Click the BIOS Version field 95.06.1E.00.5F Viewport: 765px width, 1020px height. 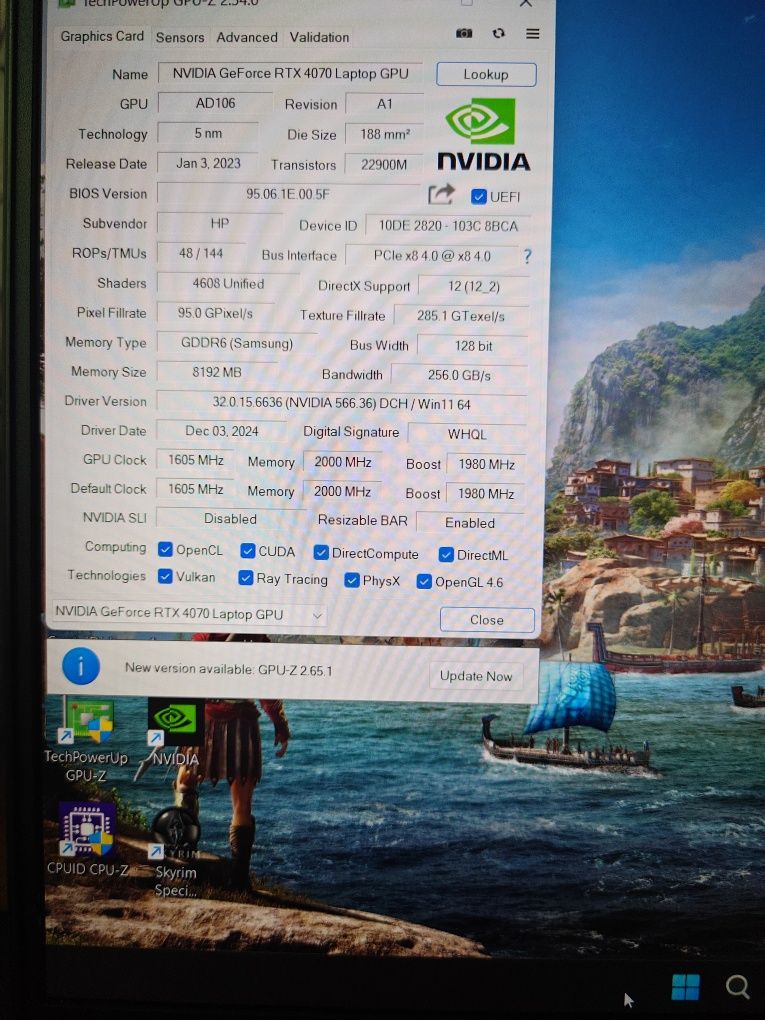click(x=288, y=194)
